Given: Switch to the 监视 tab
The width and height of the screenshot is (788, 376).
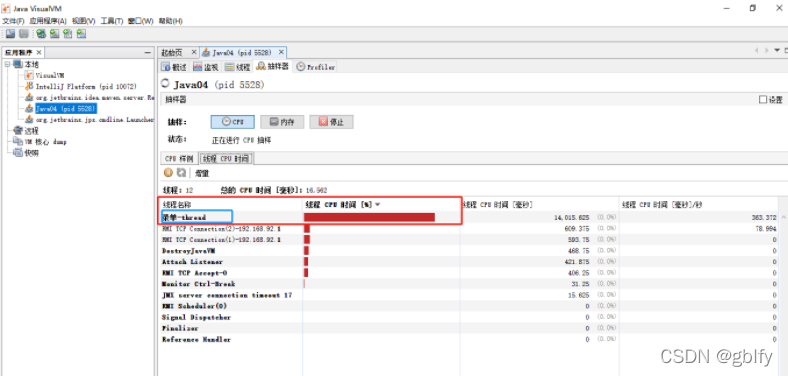Looking at the screenshot, I should pos(206,66).
